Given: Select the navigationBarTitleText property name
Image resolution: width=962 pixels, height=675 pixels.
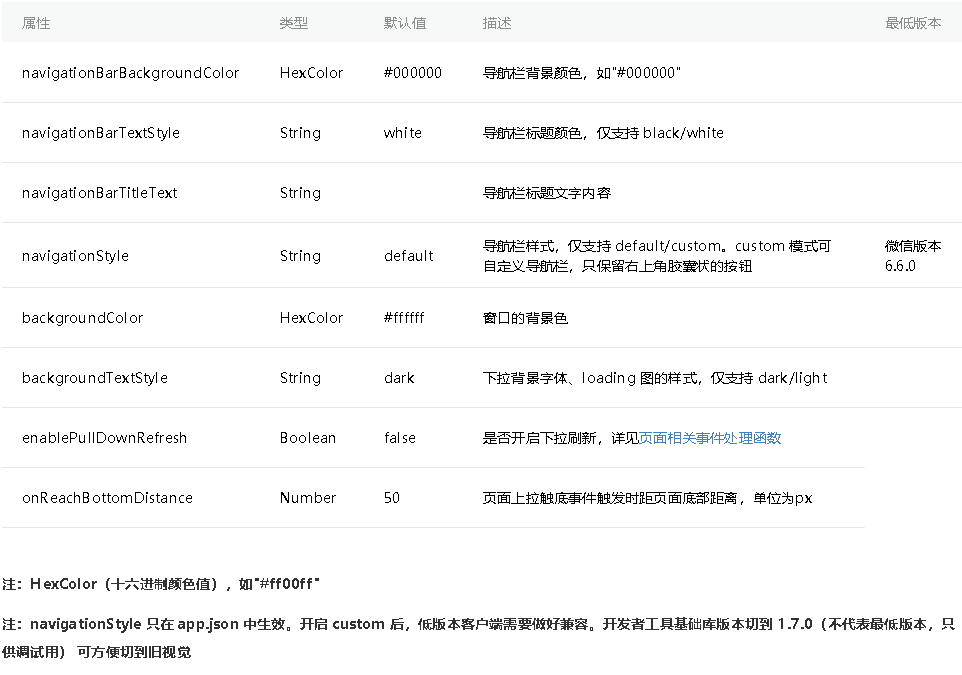Looking at the screenshot, I should pos(99,193).
